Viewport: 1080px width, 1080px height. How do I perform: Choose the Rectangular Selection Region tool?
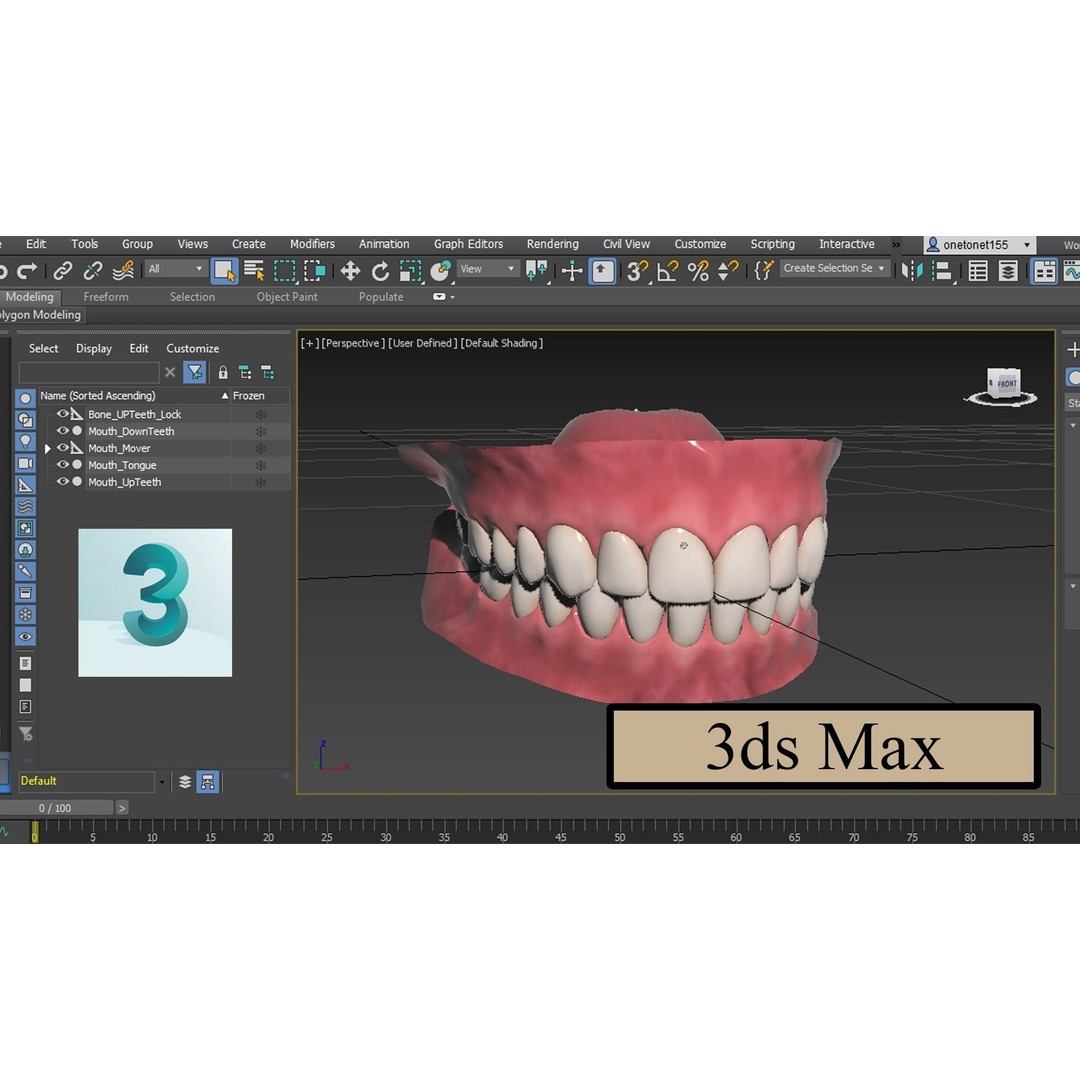click(284, 271)
